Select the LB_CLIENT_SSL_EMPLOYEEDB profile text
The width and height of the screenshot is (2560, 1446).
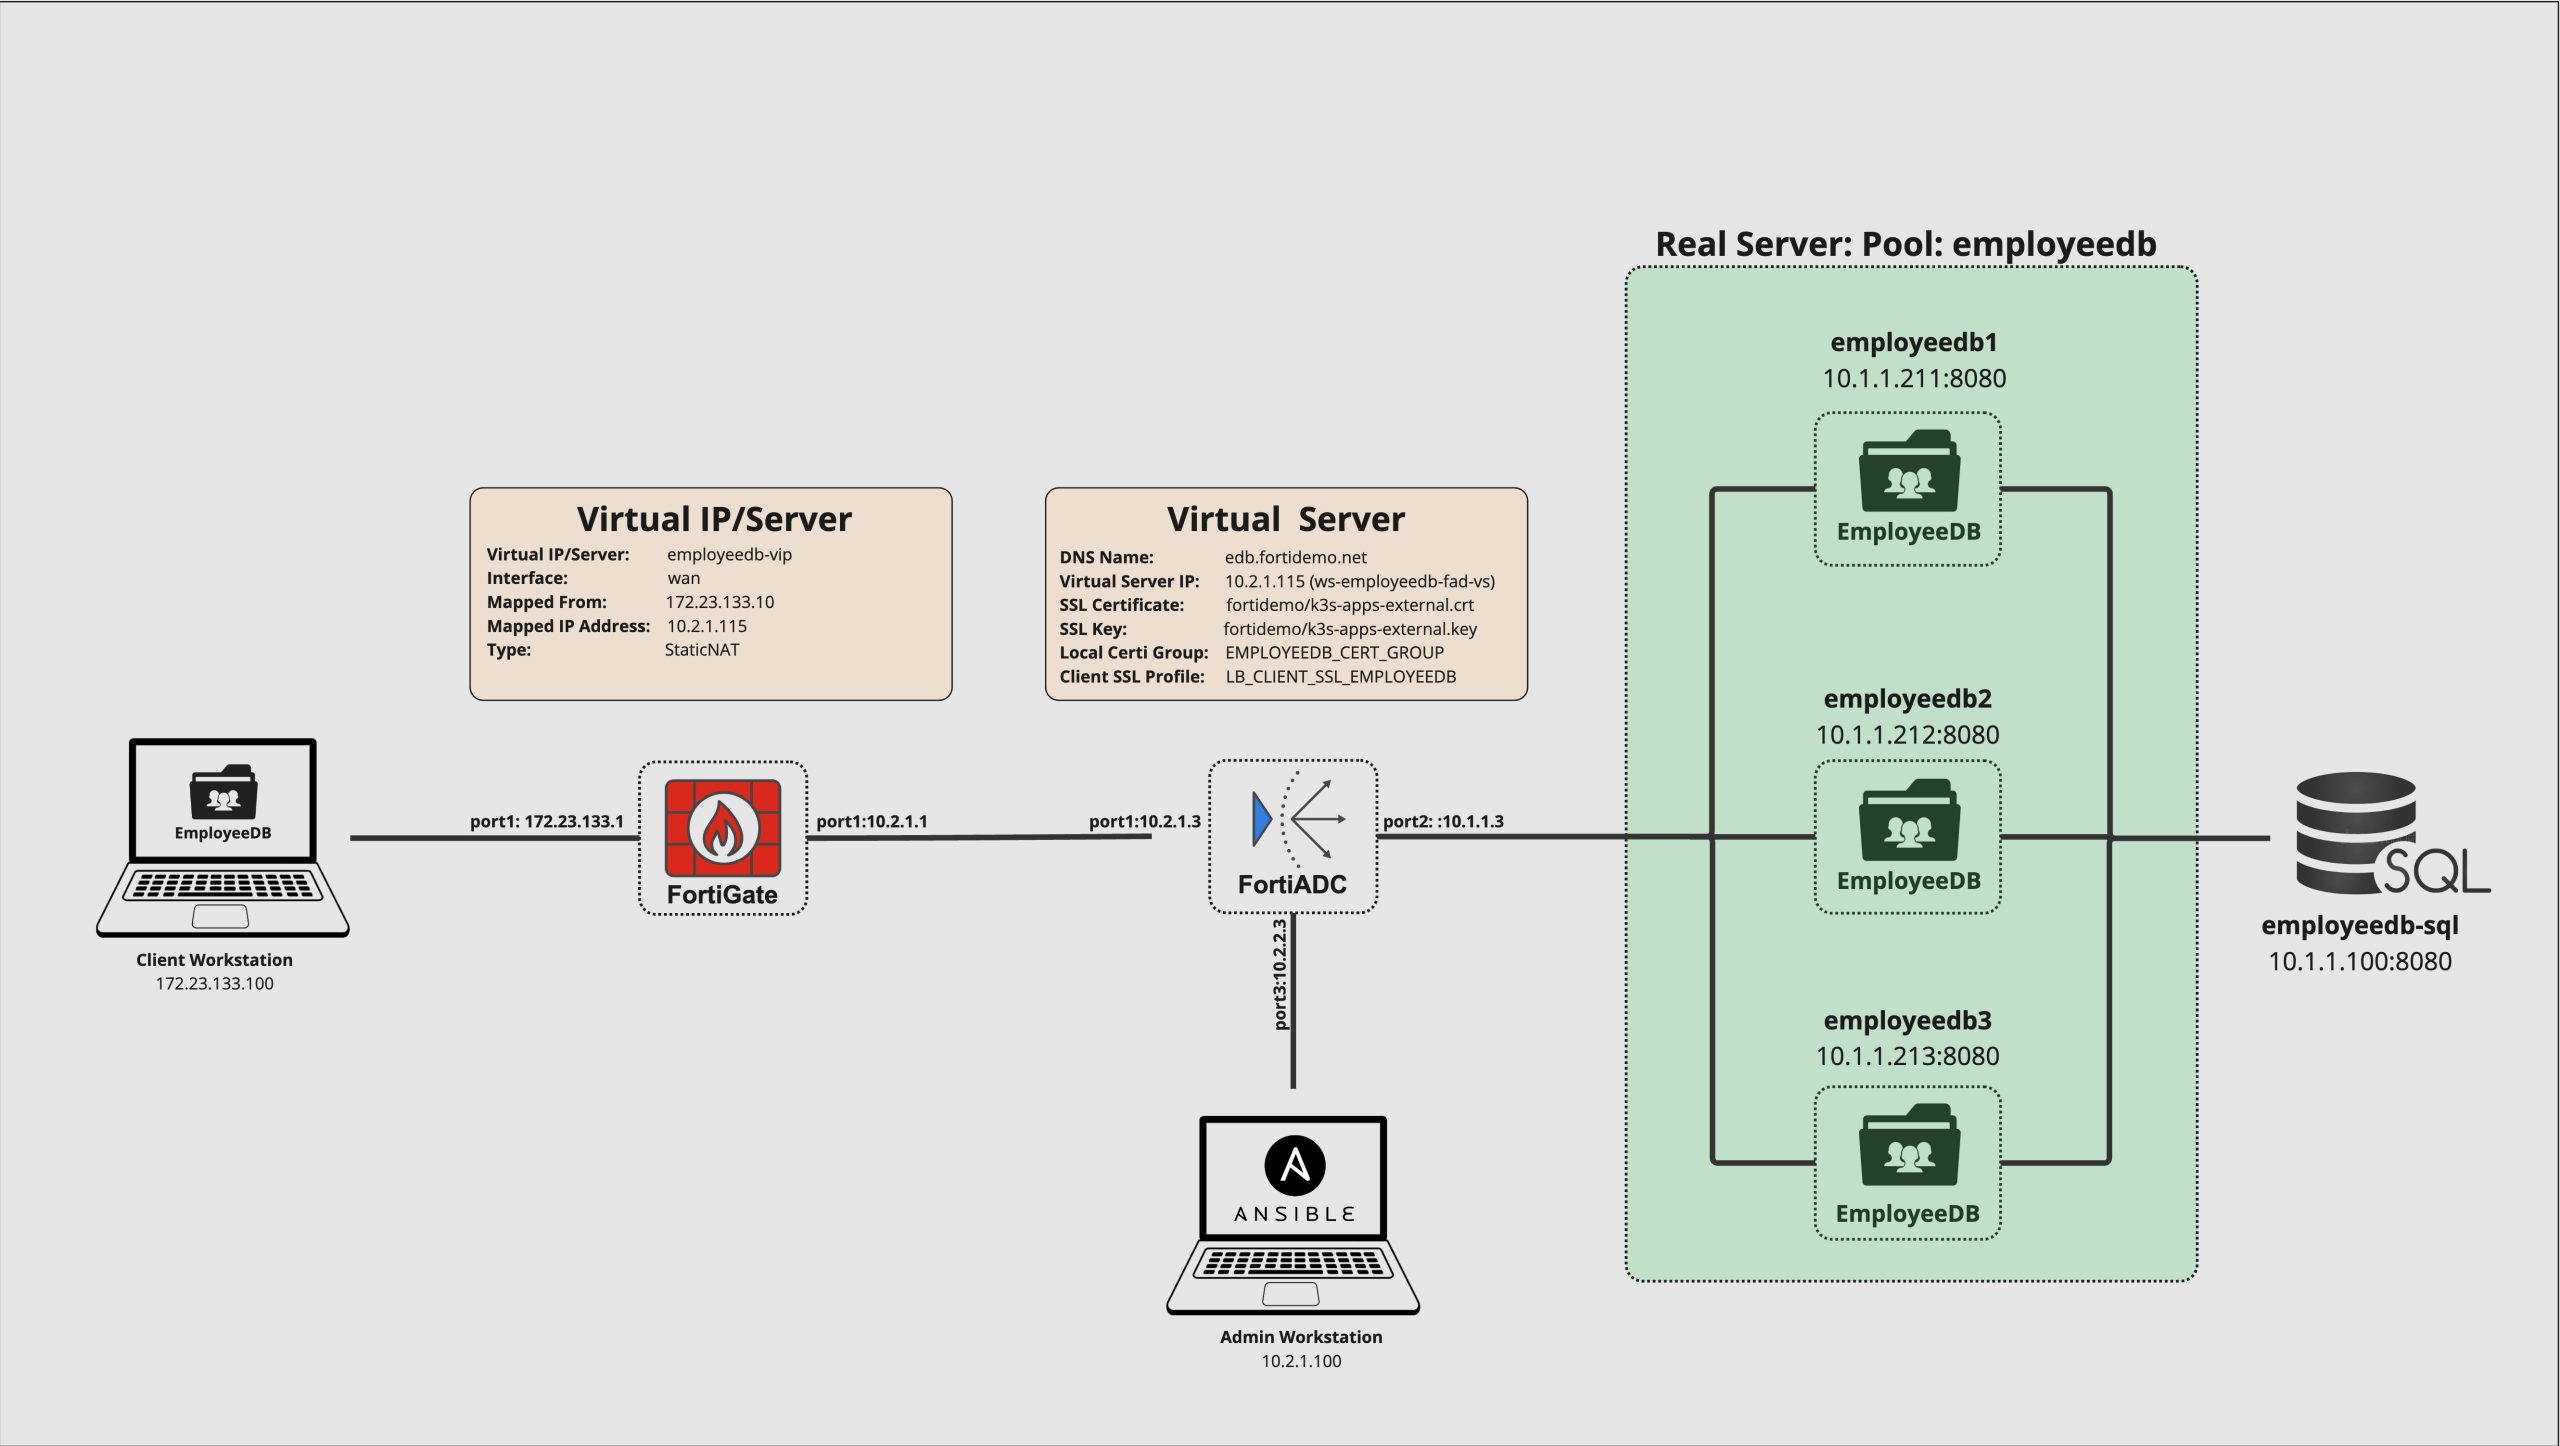tap(1340, 676)
